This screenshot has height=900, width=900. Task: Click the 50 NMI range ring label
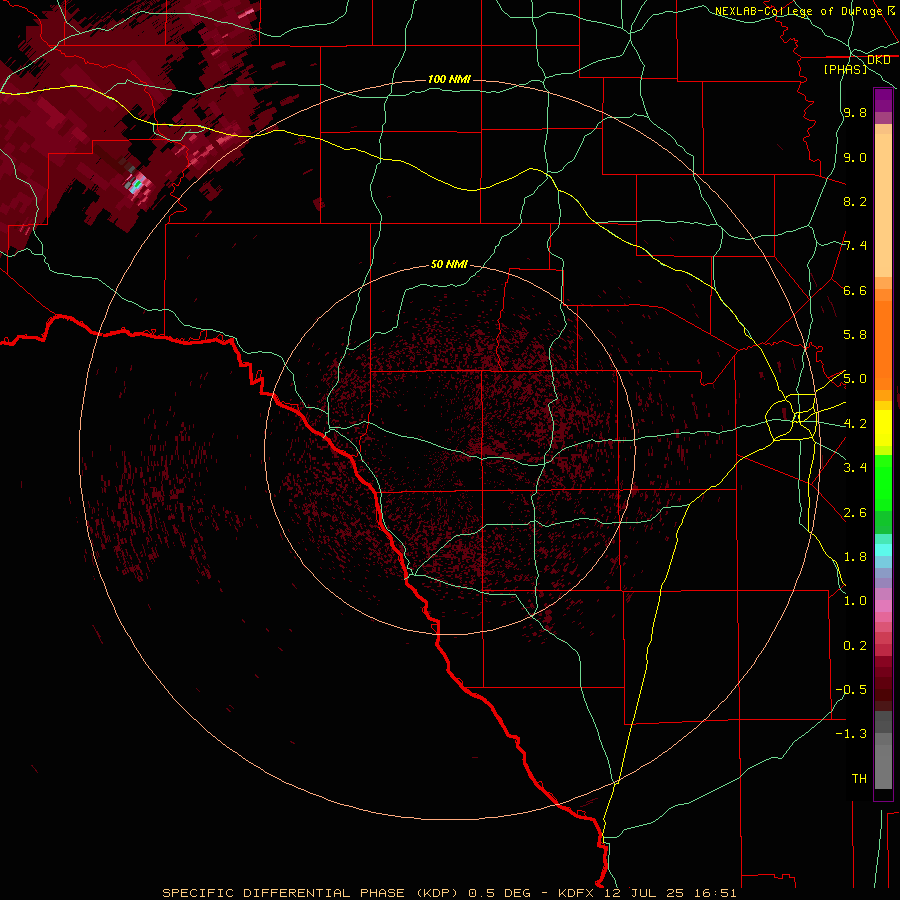pos(449,264)
